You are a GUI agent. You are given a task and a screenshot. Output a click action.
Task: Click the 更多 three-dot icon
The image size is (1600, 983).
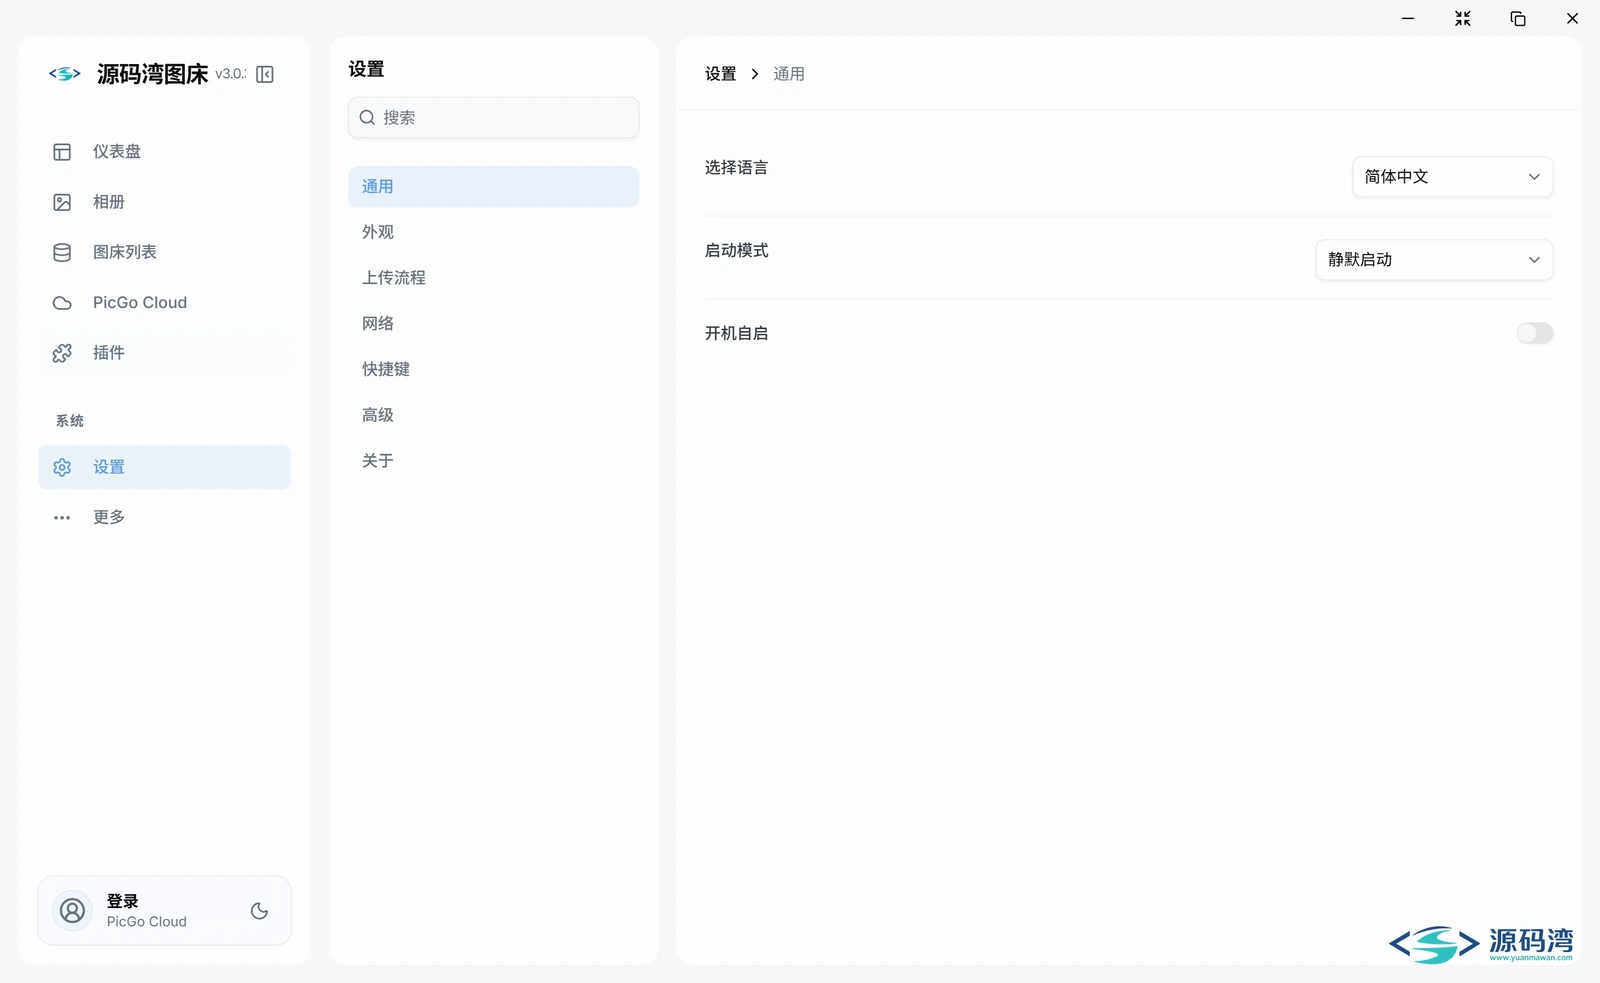click(62, 518)
